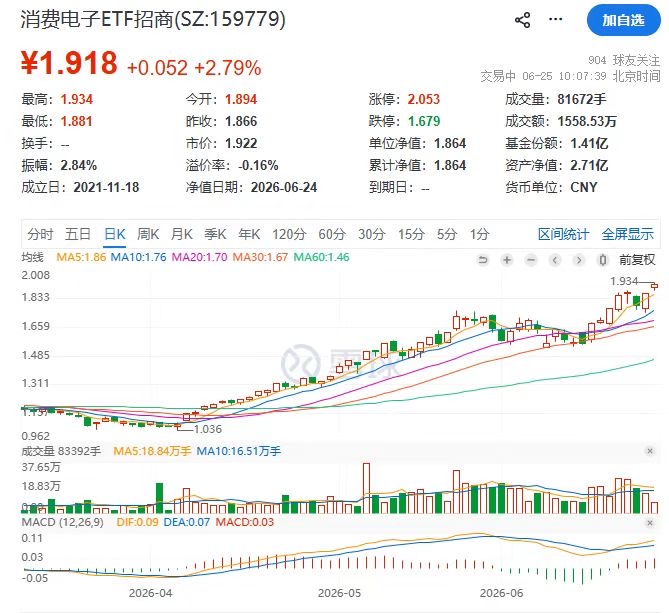Move chart right with the forward chevron
669x613 pixels.
click(x=579, y=260)
